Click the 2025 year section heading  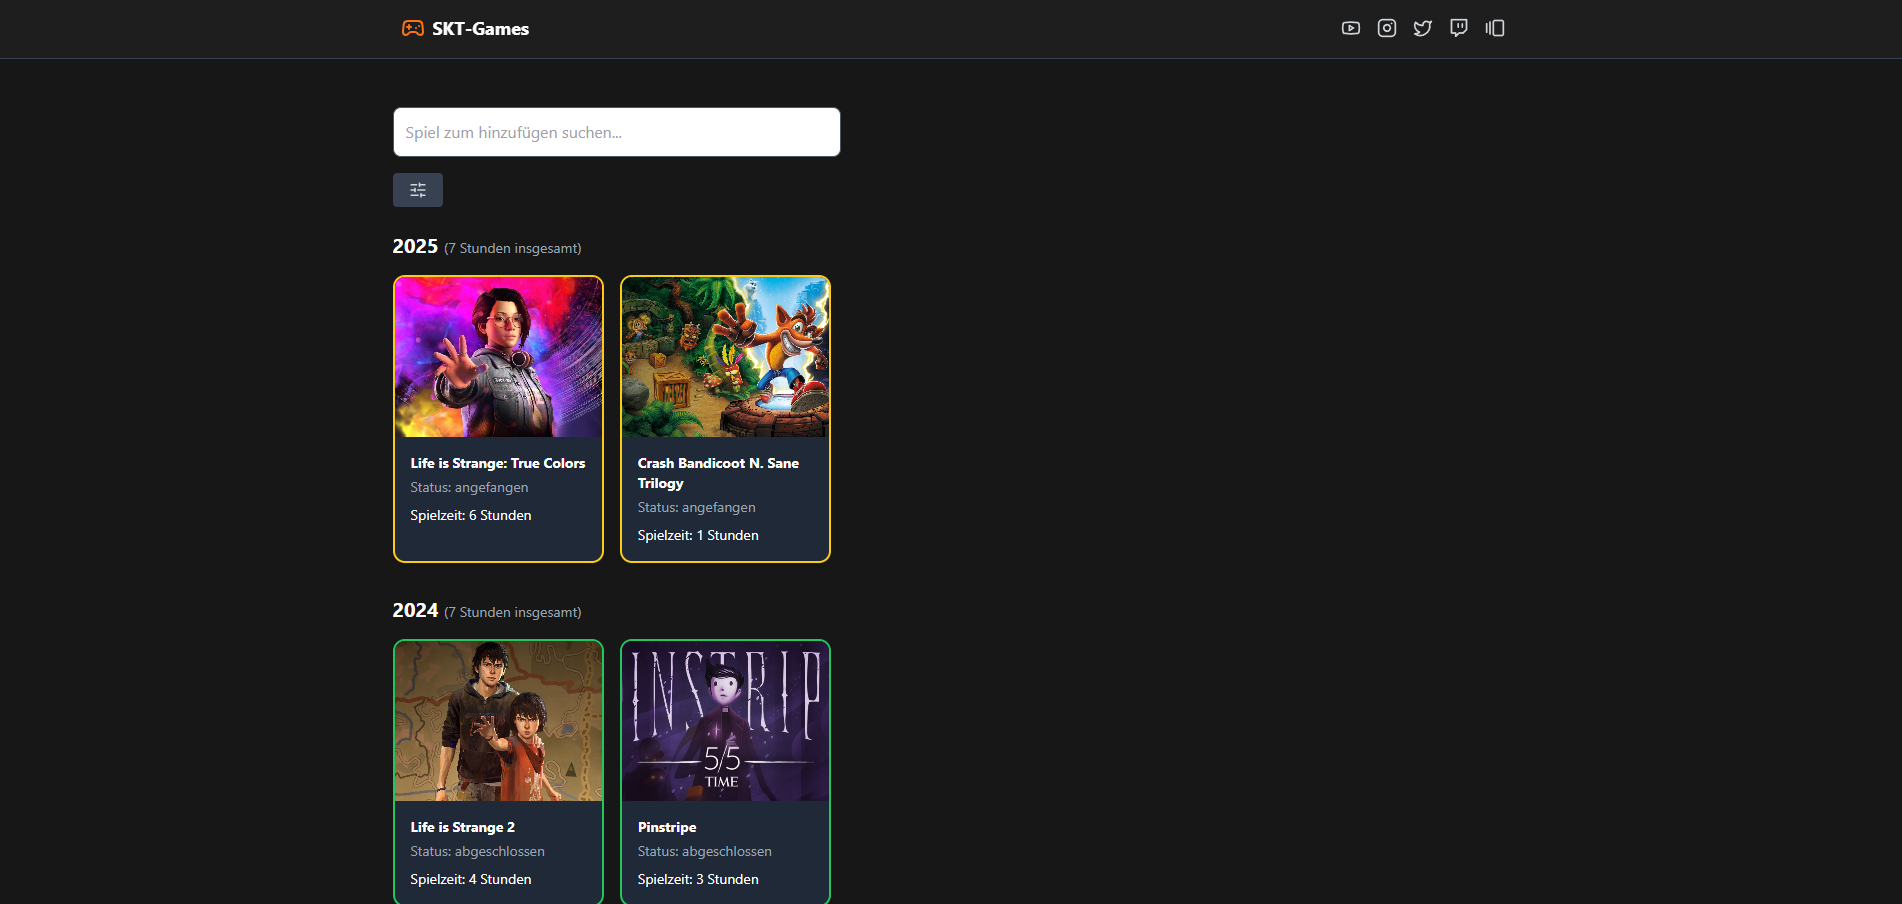pyautogui.click(x=415, y=247)
